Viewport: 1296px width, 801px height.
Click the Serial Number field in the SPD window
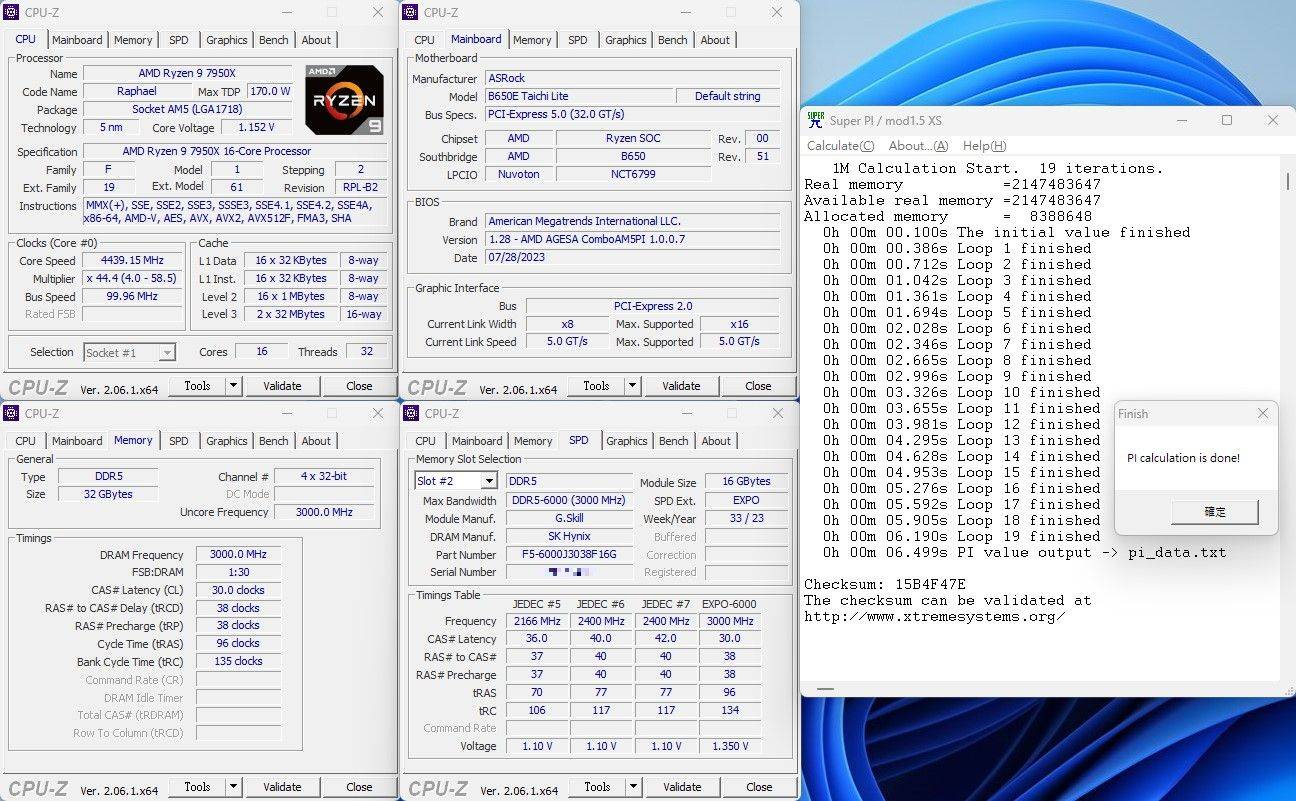(568, 572)
